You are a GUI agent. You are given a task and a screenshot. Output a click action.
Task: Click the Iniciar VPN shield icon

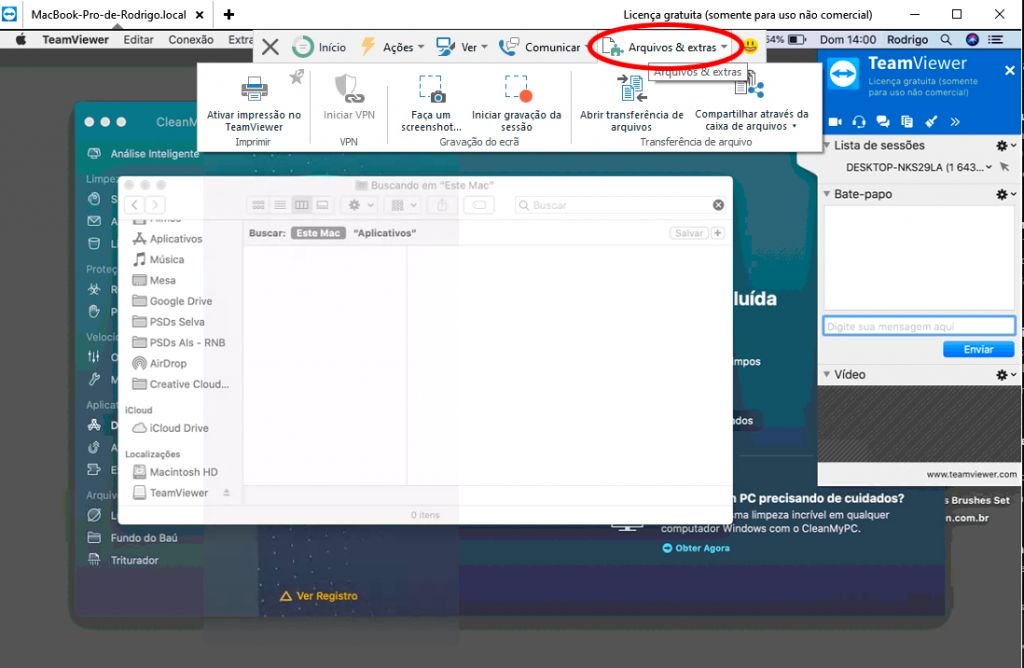349,89
